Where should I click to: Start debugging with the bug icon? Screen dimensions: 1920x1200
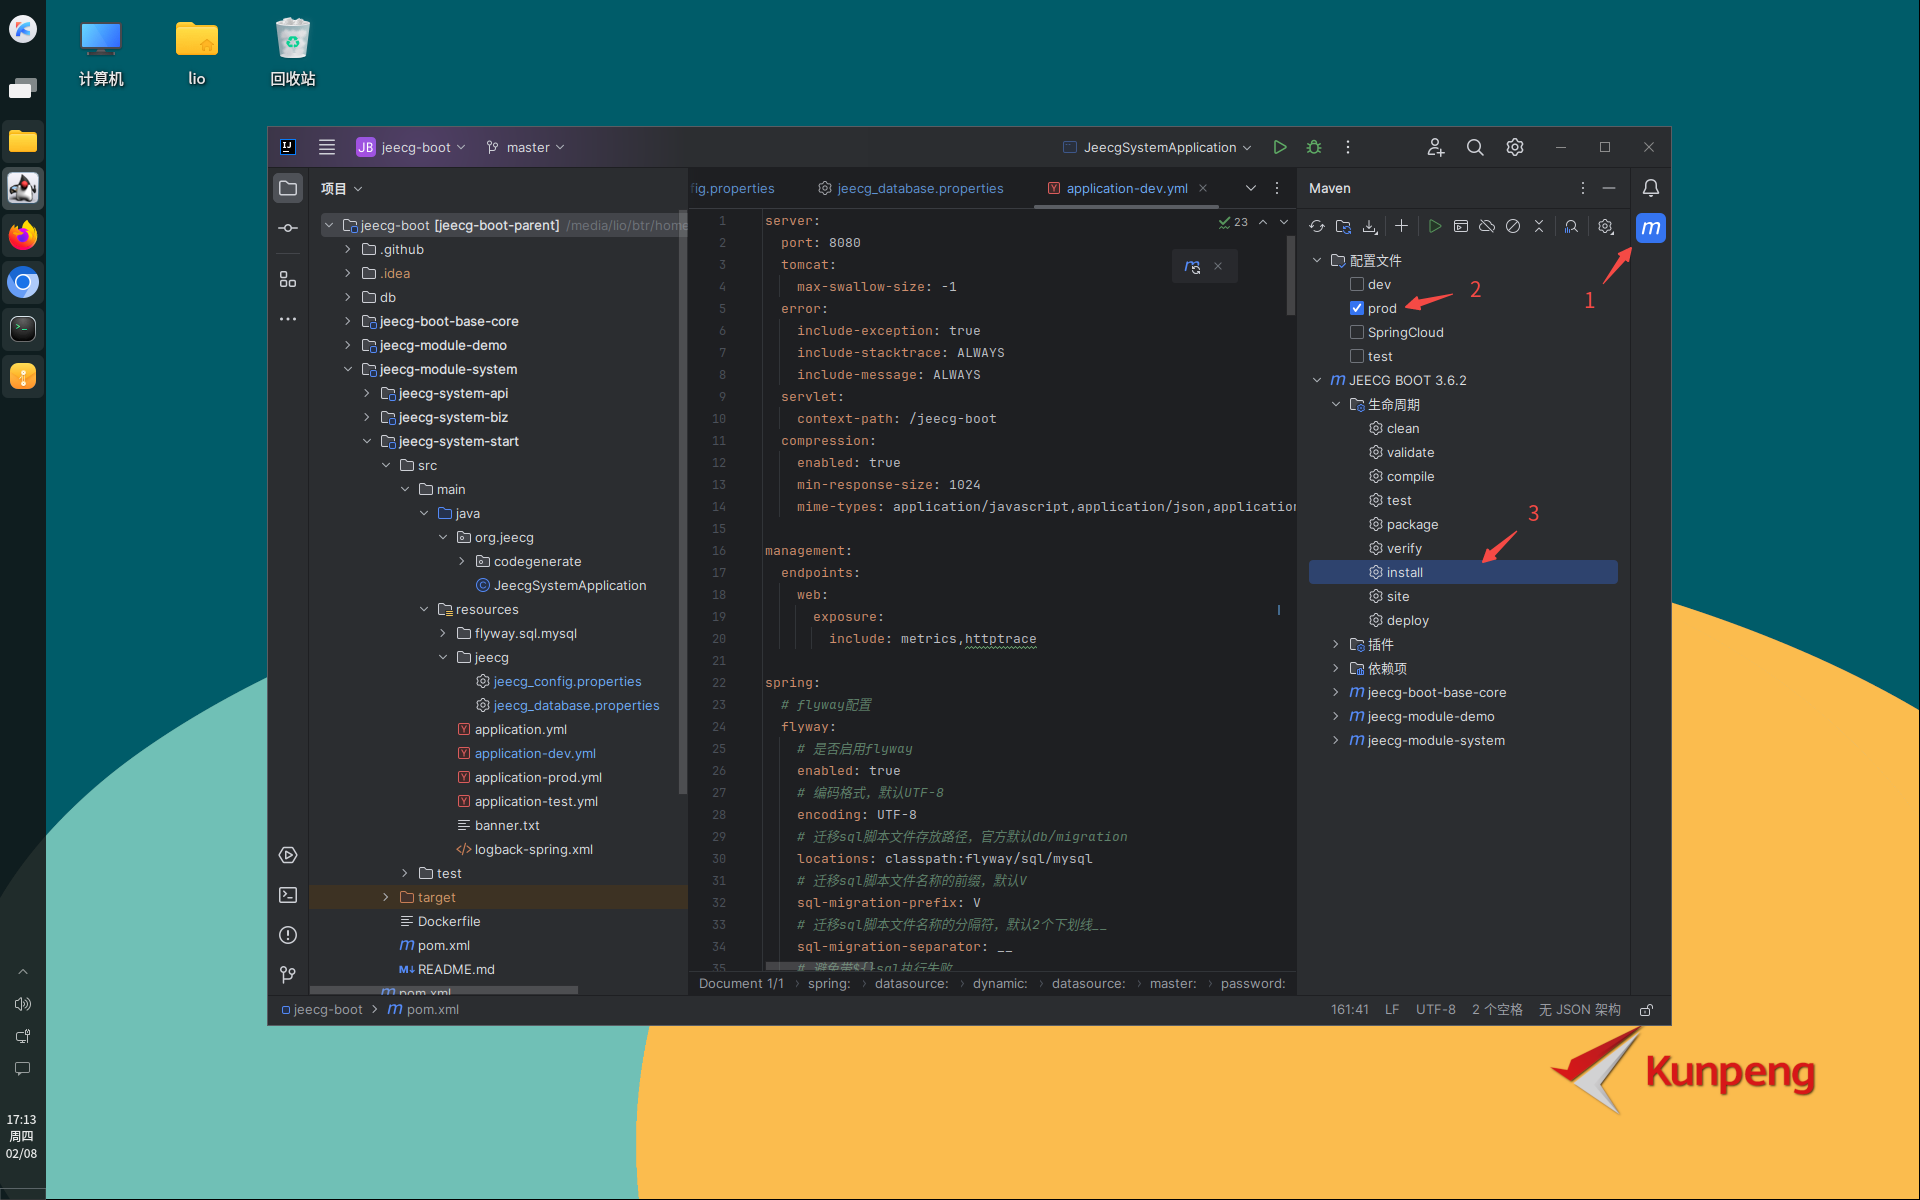(x=1314, y=147)
